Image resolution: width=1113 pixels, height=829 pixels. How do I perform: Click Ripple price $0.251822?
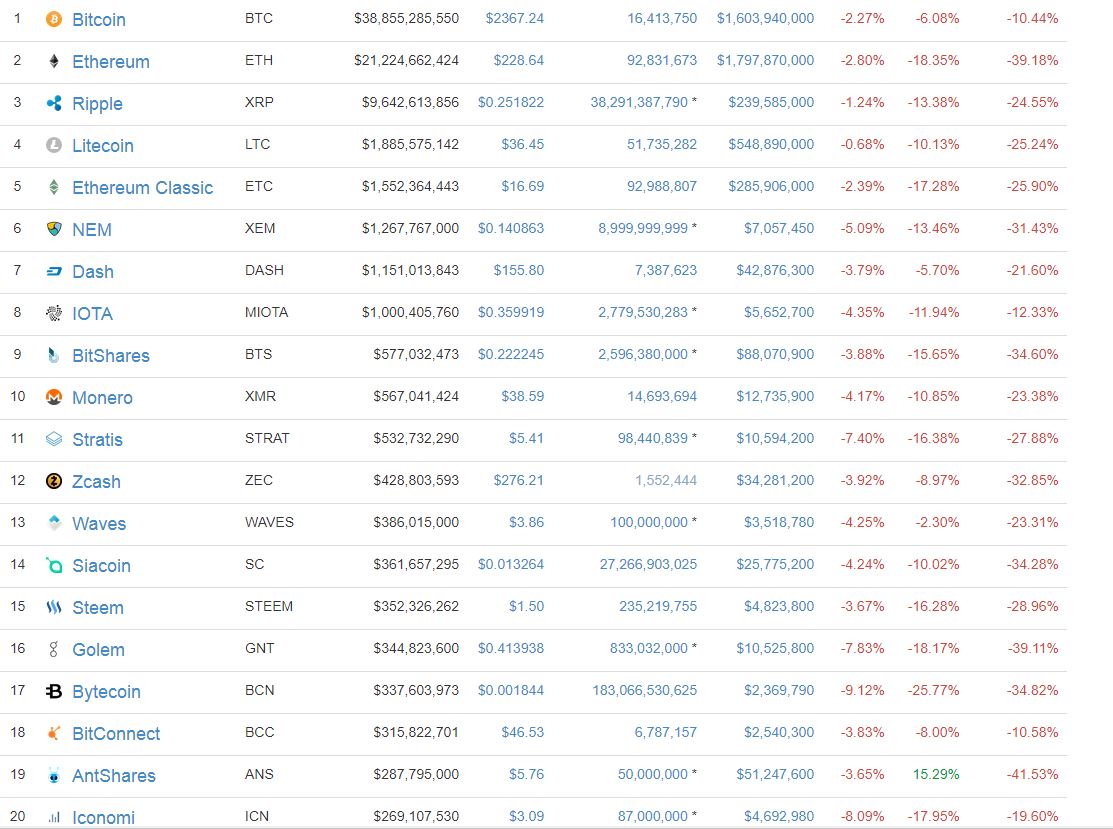[x=511, y=102]
